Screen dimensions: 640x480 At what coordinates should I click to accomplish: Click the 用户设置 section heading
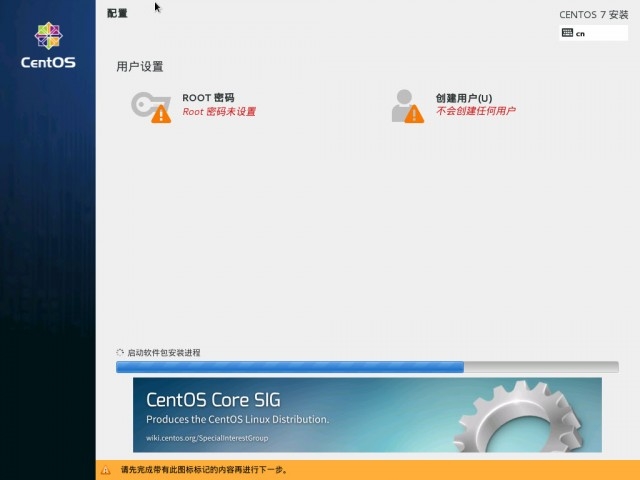click(x=140, y=67)
